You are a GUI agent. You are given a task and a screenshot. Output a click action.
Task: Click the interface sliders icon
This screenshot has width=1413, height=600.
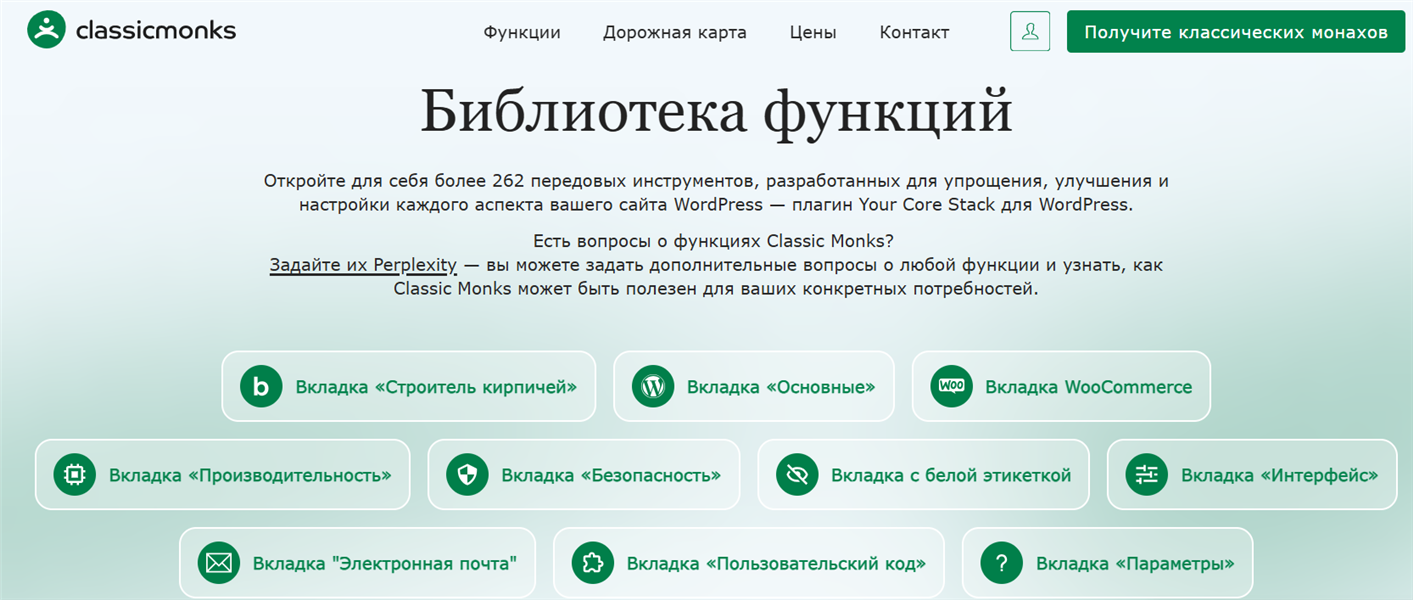1146,475
